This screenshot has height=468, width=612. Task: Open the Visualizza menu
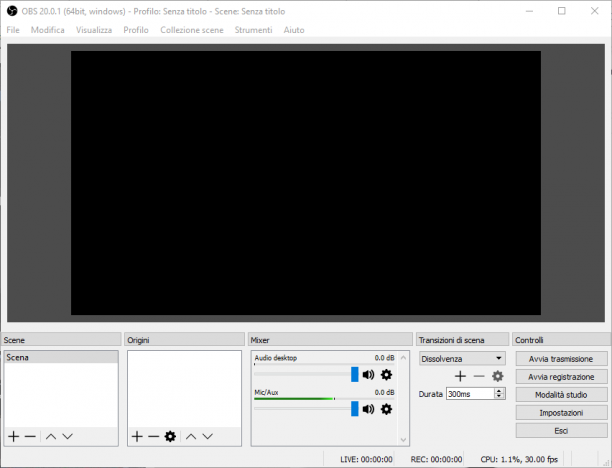click(x=94, y=30)
